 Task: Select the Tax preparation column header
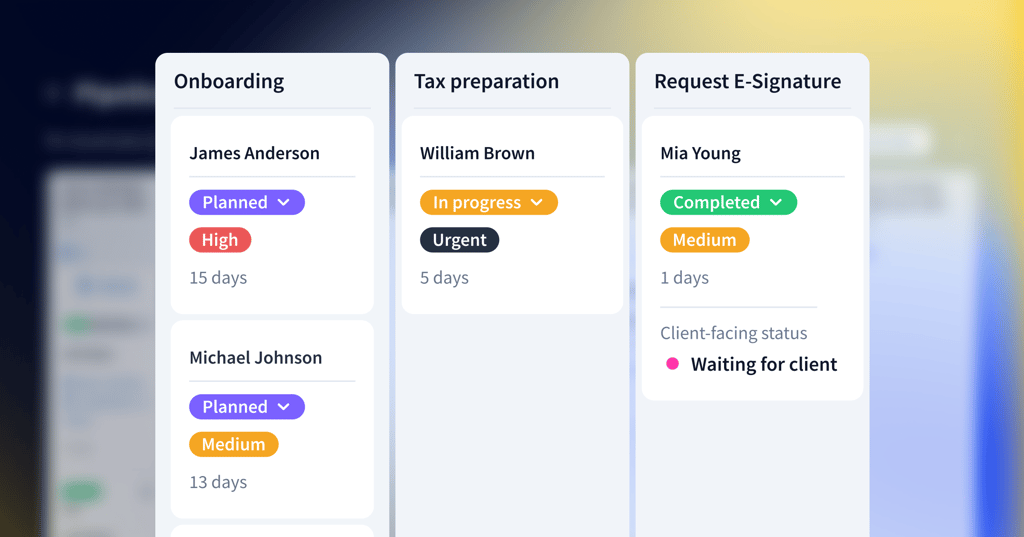coord(486,82)
